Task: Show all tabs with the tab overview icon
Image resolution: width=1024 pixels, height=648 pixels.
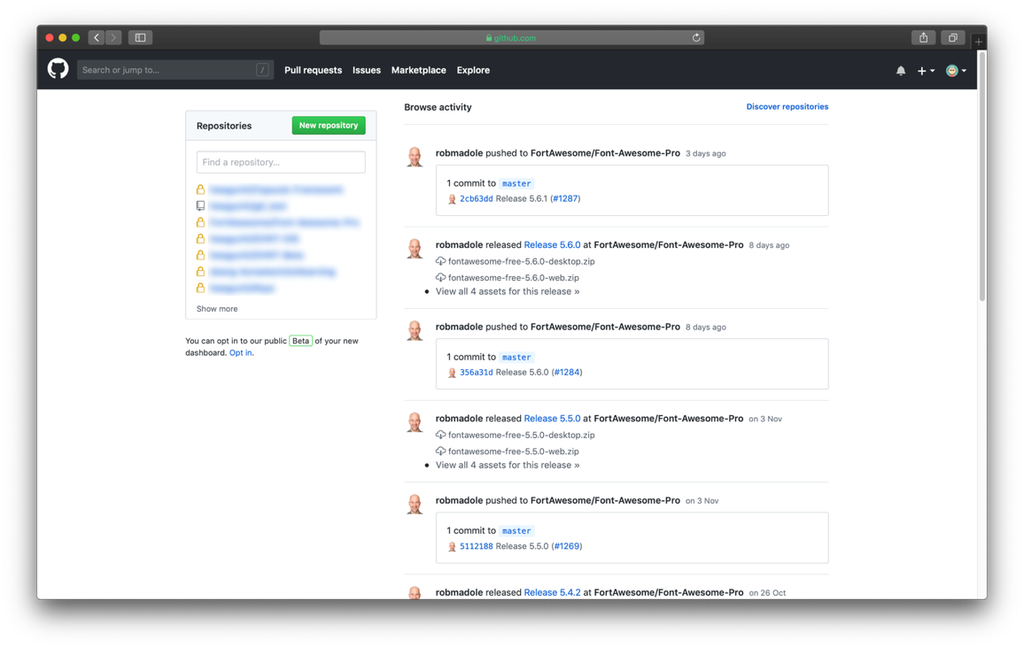Action: (x=953, y=38)
